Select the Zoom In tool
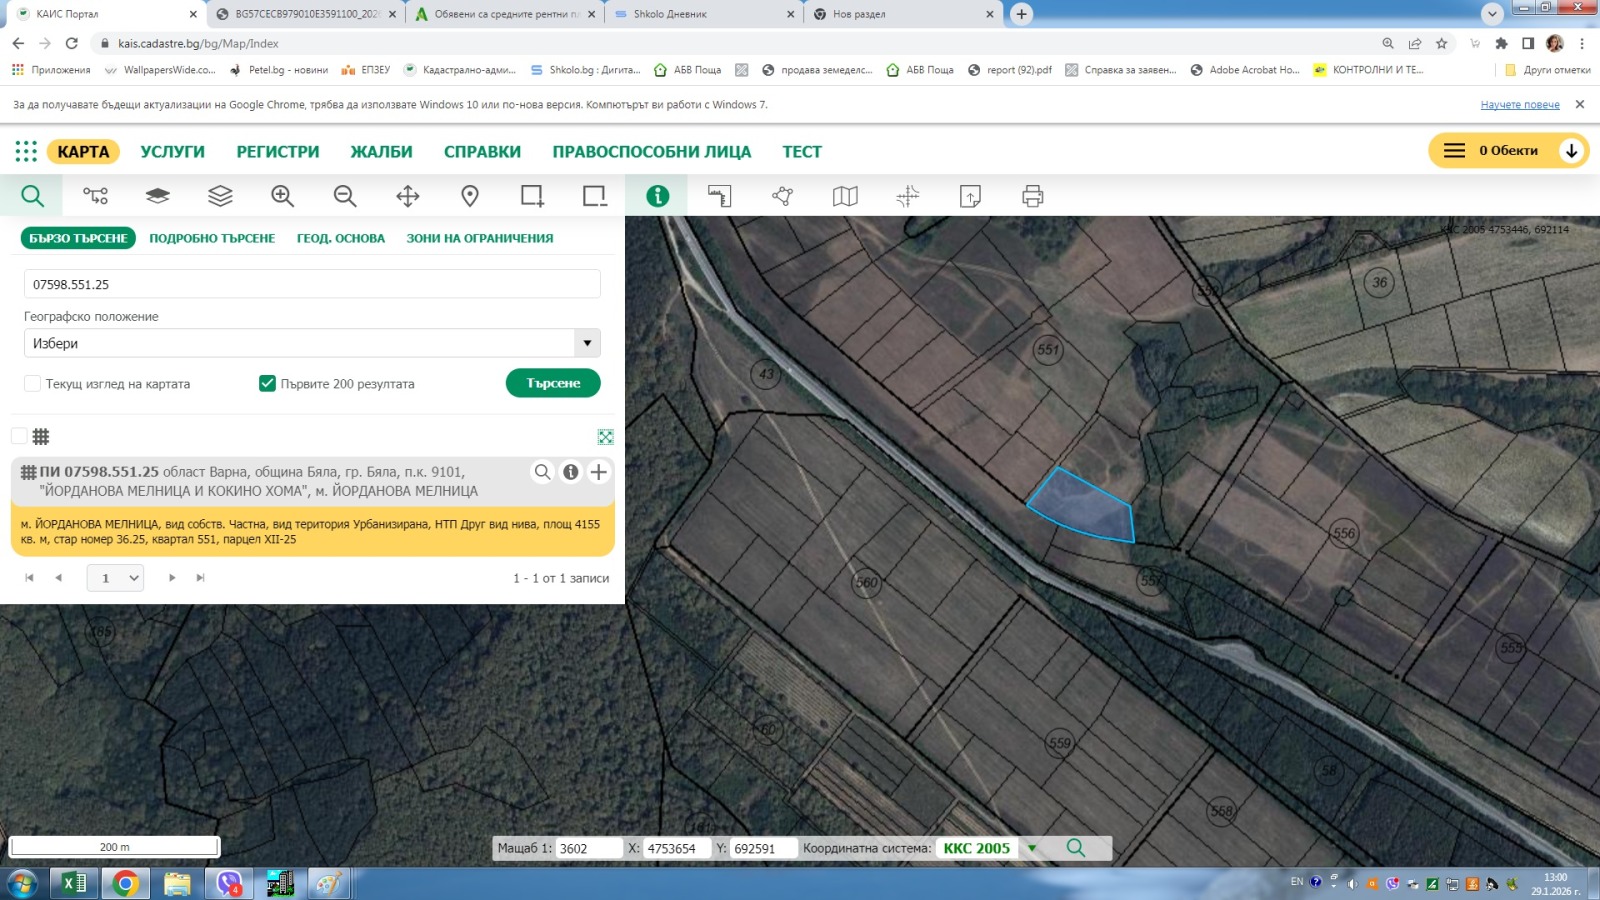Screen dimensions: 1600x900 284,196
